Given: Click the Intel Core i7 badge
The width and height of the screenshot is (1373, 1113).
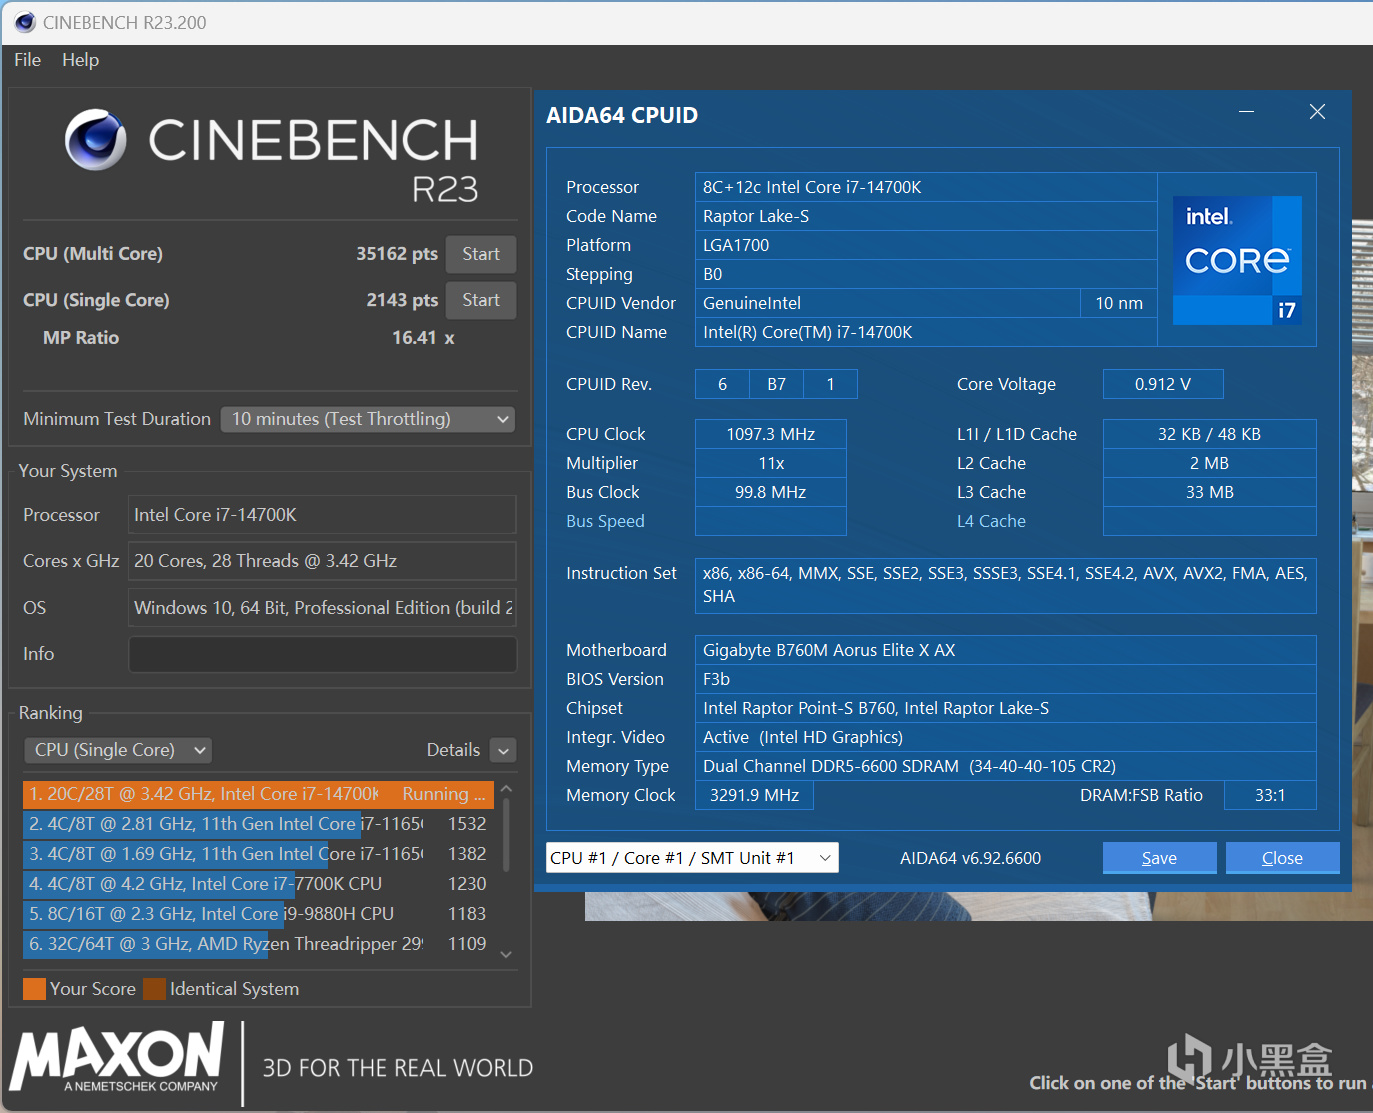Looking at the screenshot, I should tap(1237, 260).
